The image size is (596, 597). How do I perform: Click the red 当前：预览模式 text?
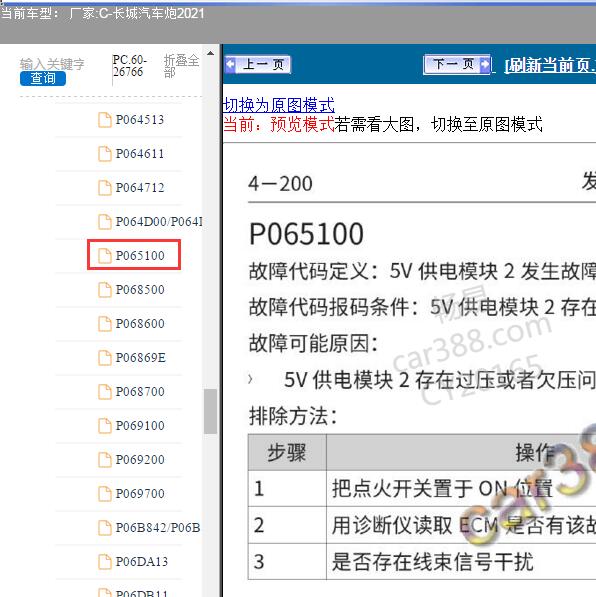279,125
